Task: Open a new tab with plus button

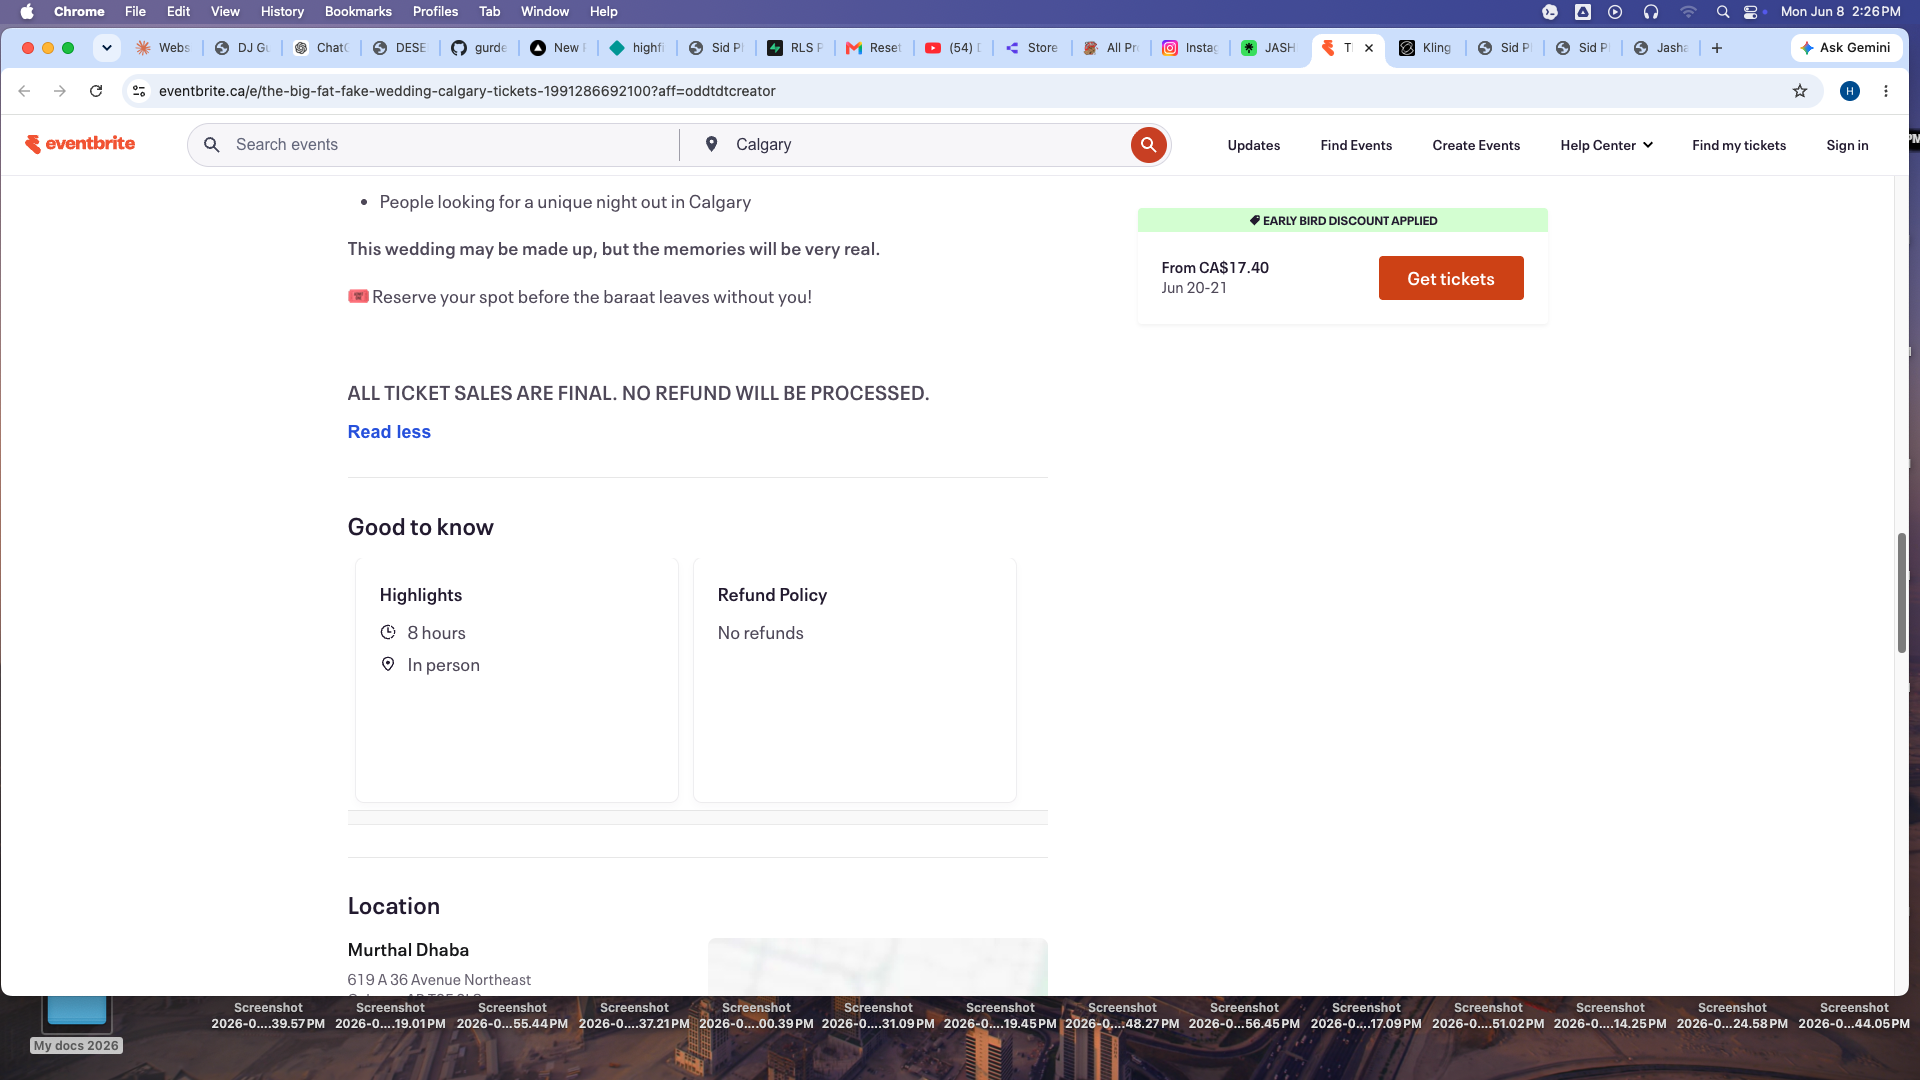Action: click(1717, 48)
